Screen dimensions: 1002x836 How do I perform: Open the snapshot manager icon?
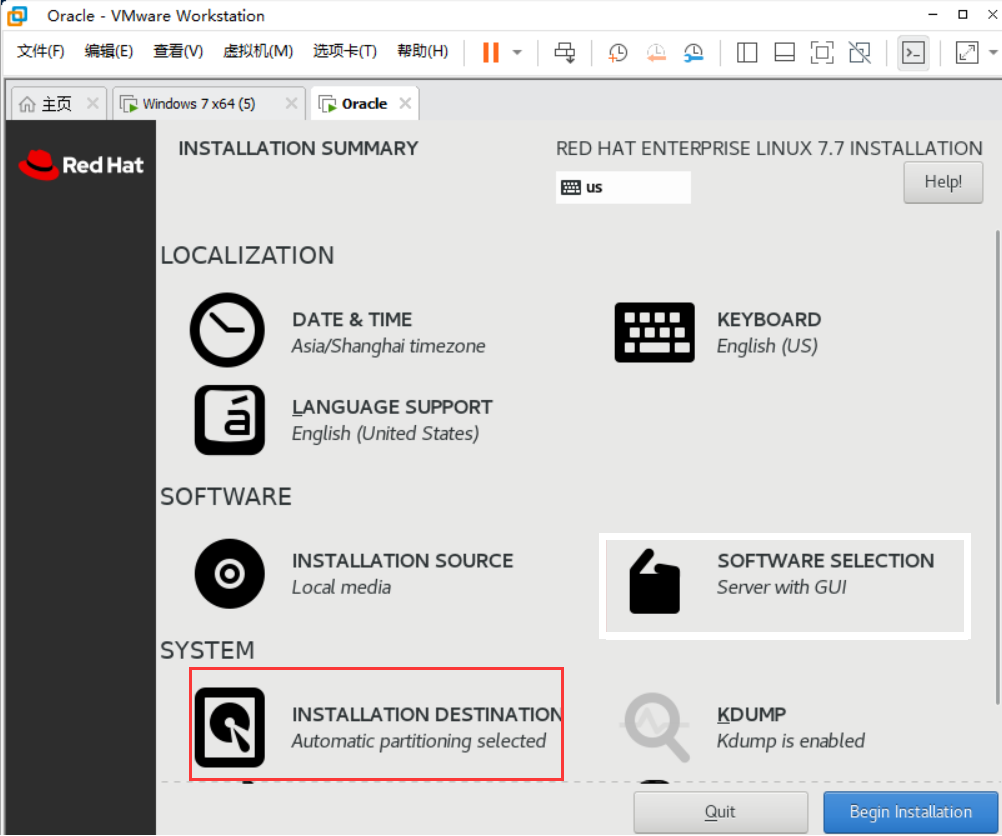point(693,52)
